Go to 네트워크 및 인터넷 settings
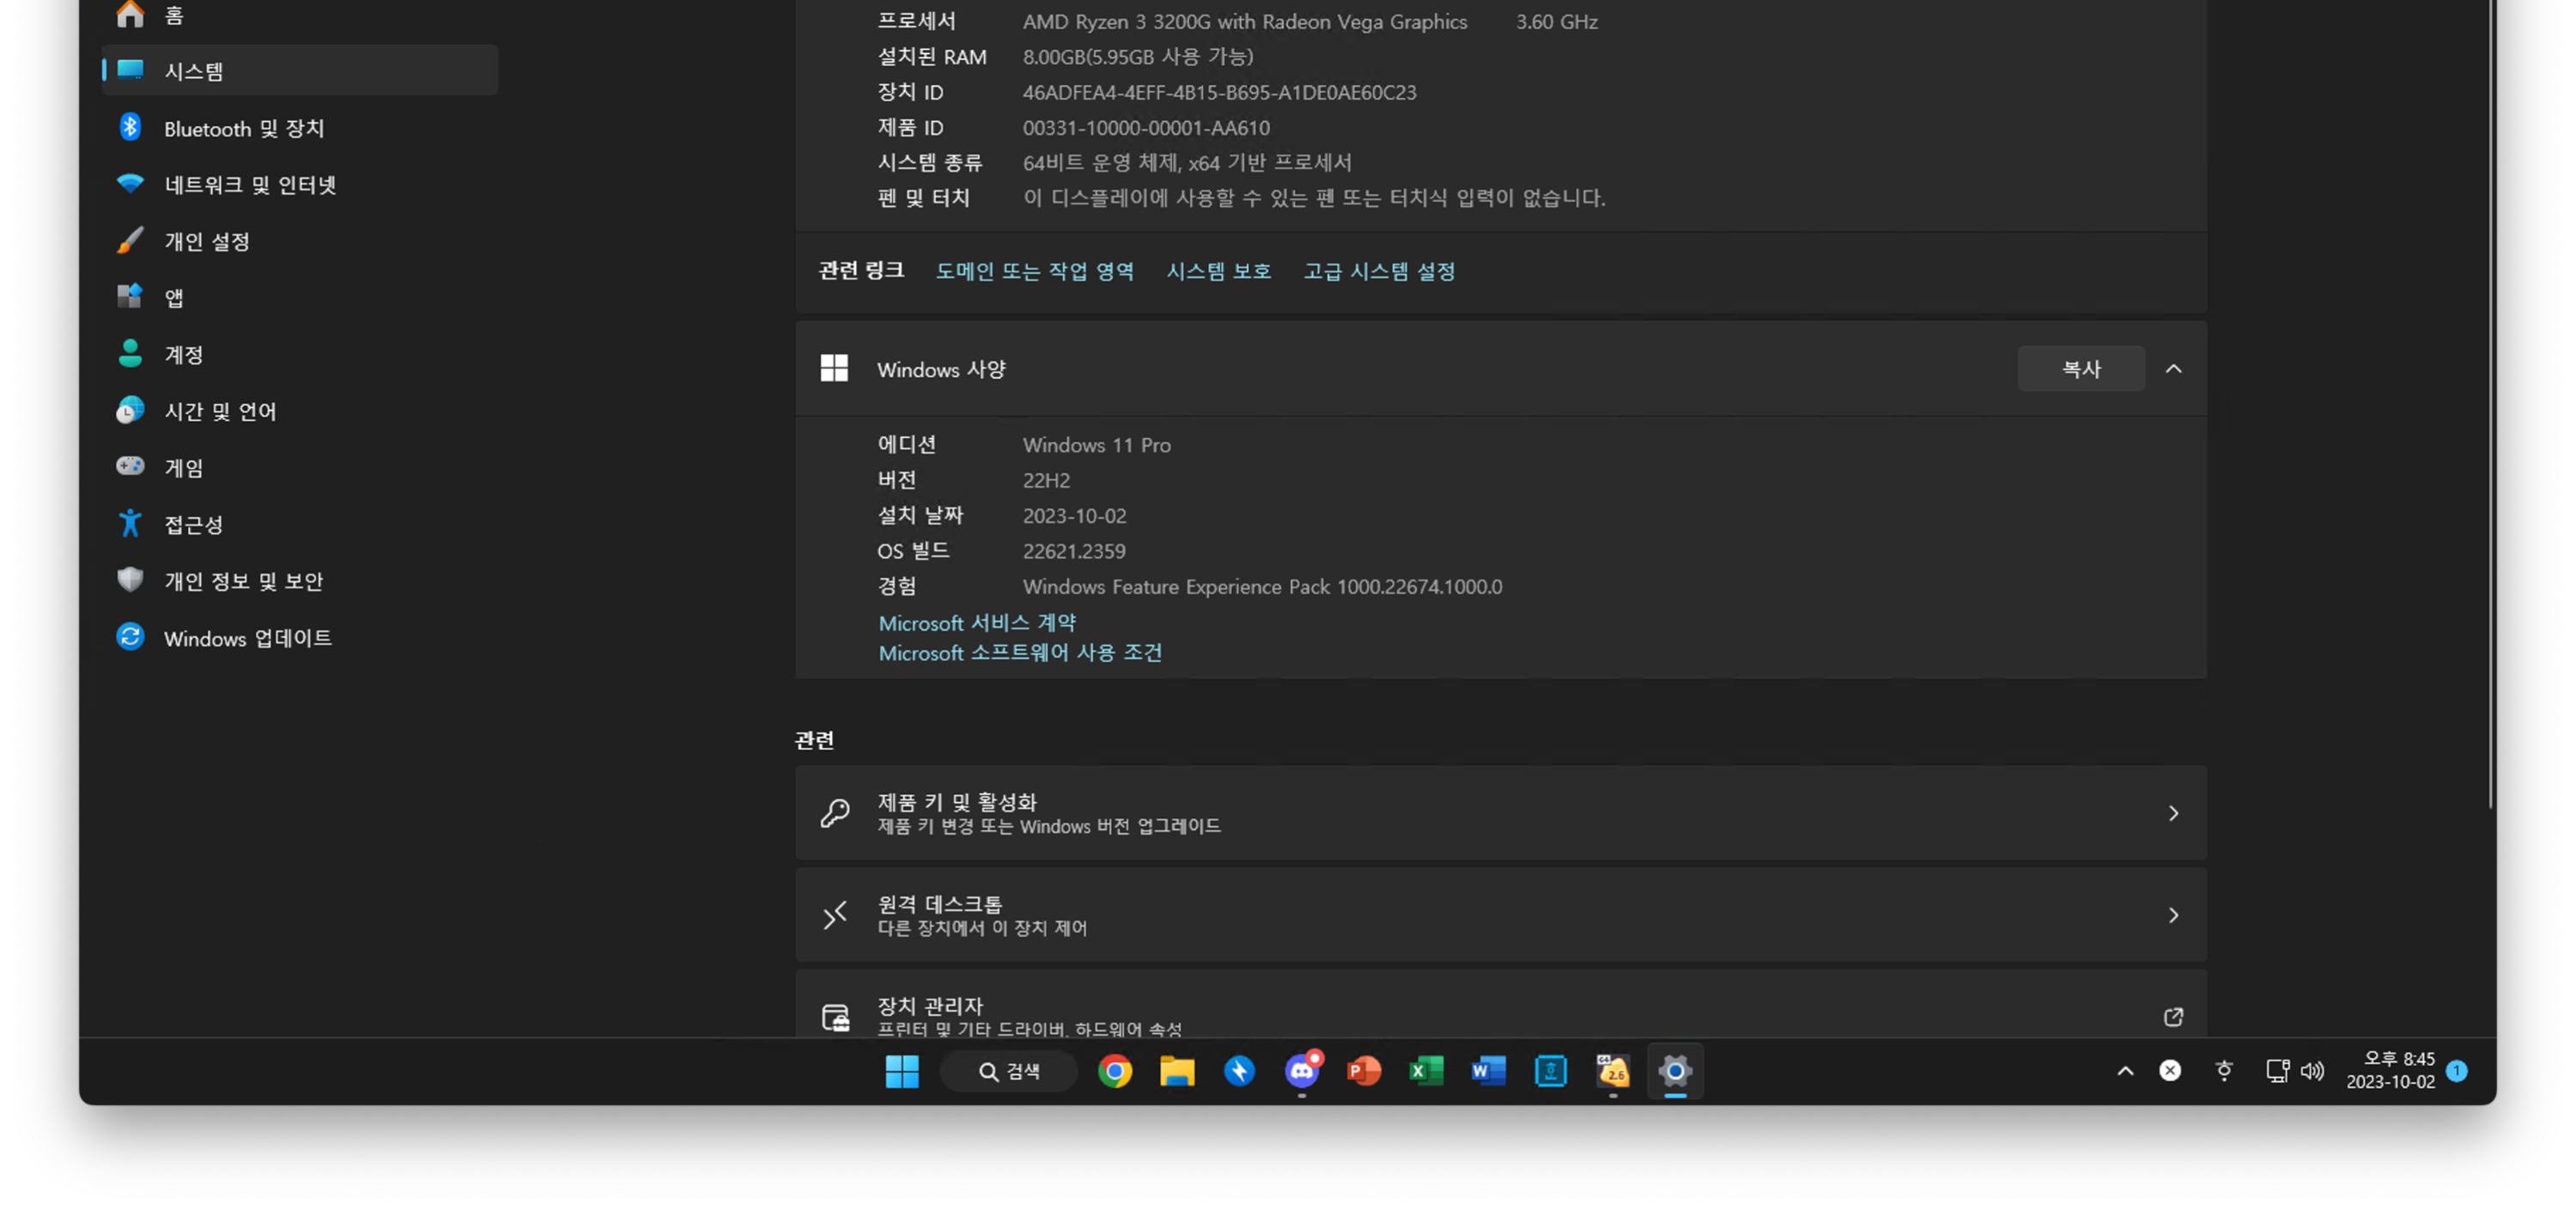 [300, 184]
